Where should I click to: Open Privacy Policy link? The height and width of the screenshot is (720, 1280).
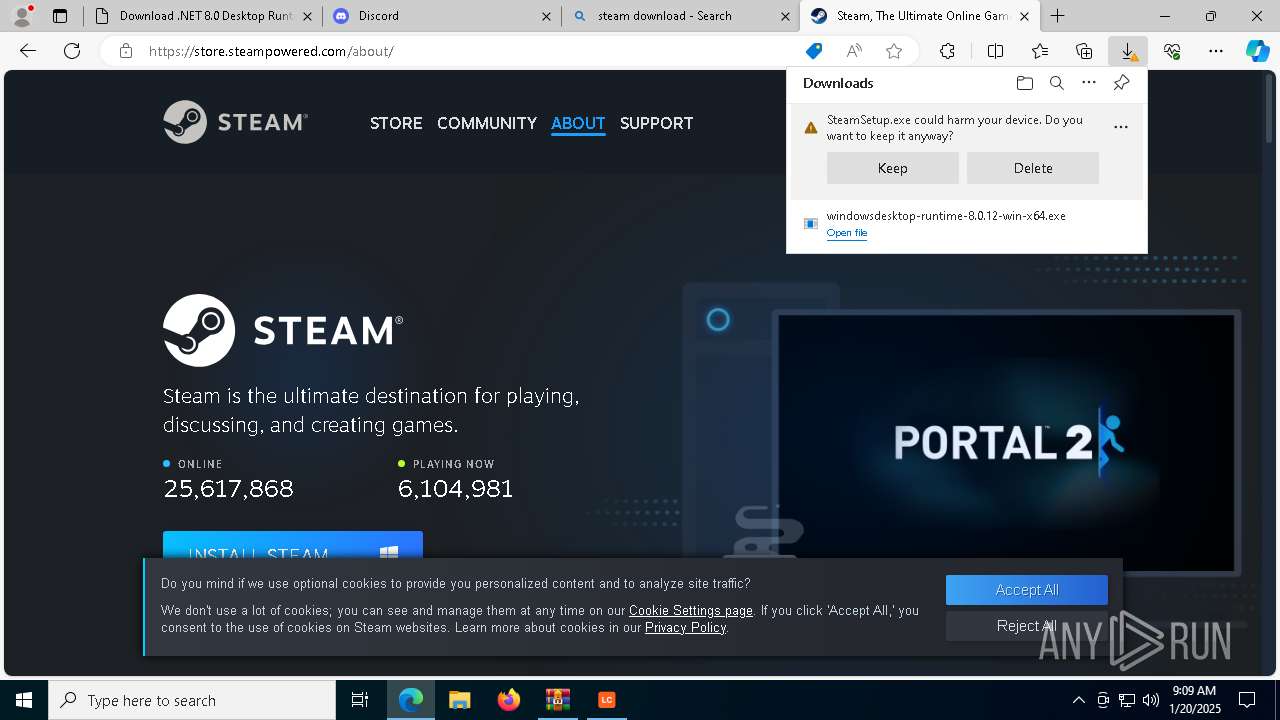[x=685, y=627]
